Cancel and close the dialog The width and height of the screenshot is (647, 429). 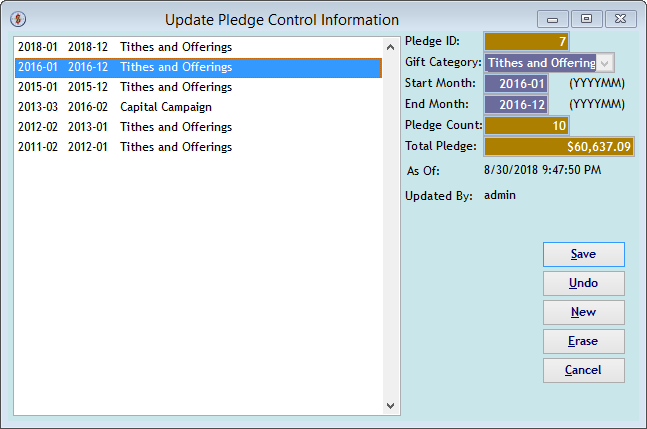(583, 370)
